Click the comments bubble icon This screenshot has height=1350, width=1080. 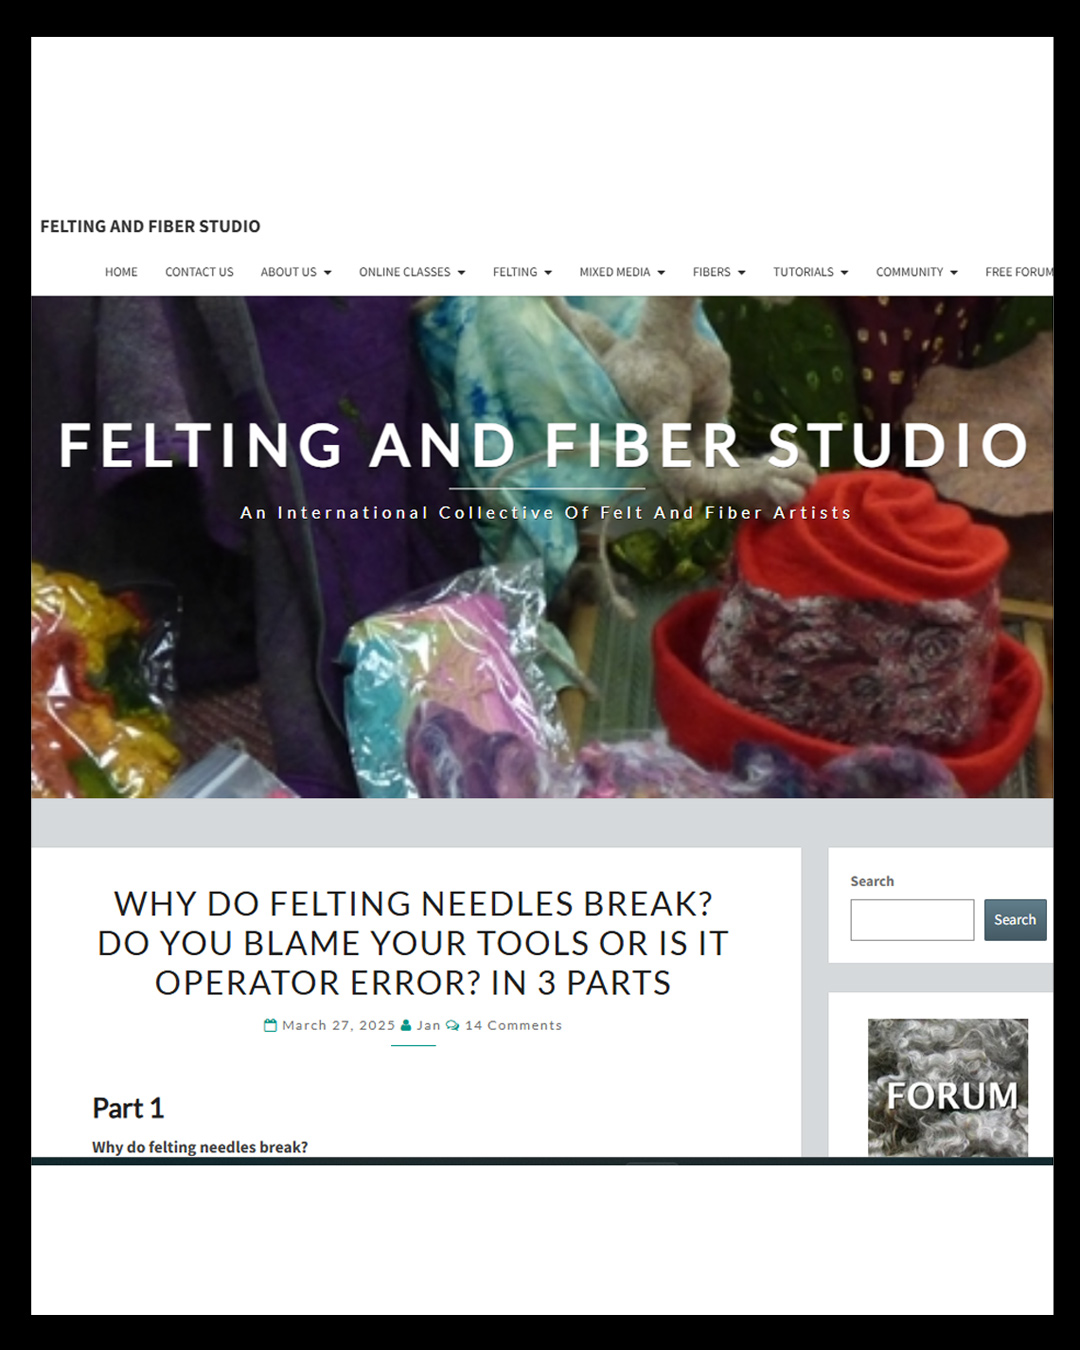pyautogui.click(x=453, y=1026)
